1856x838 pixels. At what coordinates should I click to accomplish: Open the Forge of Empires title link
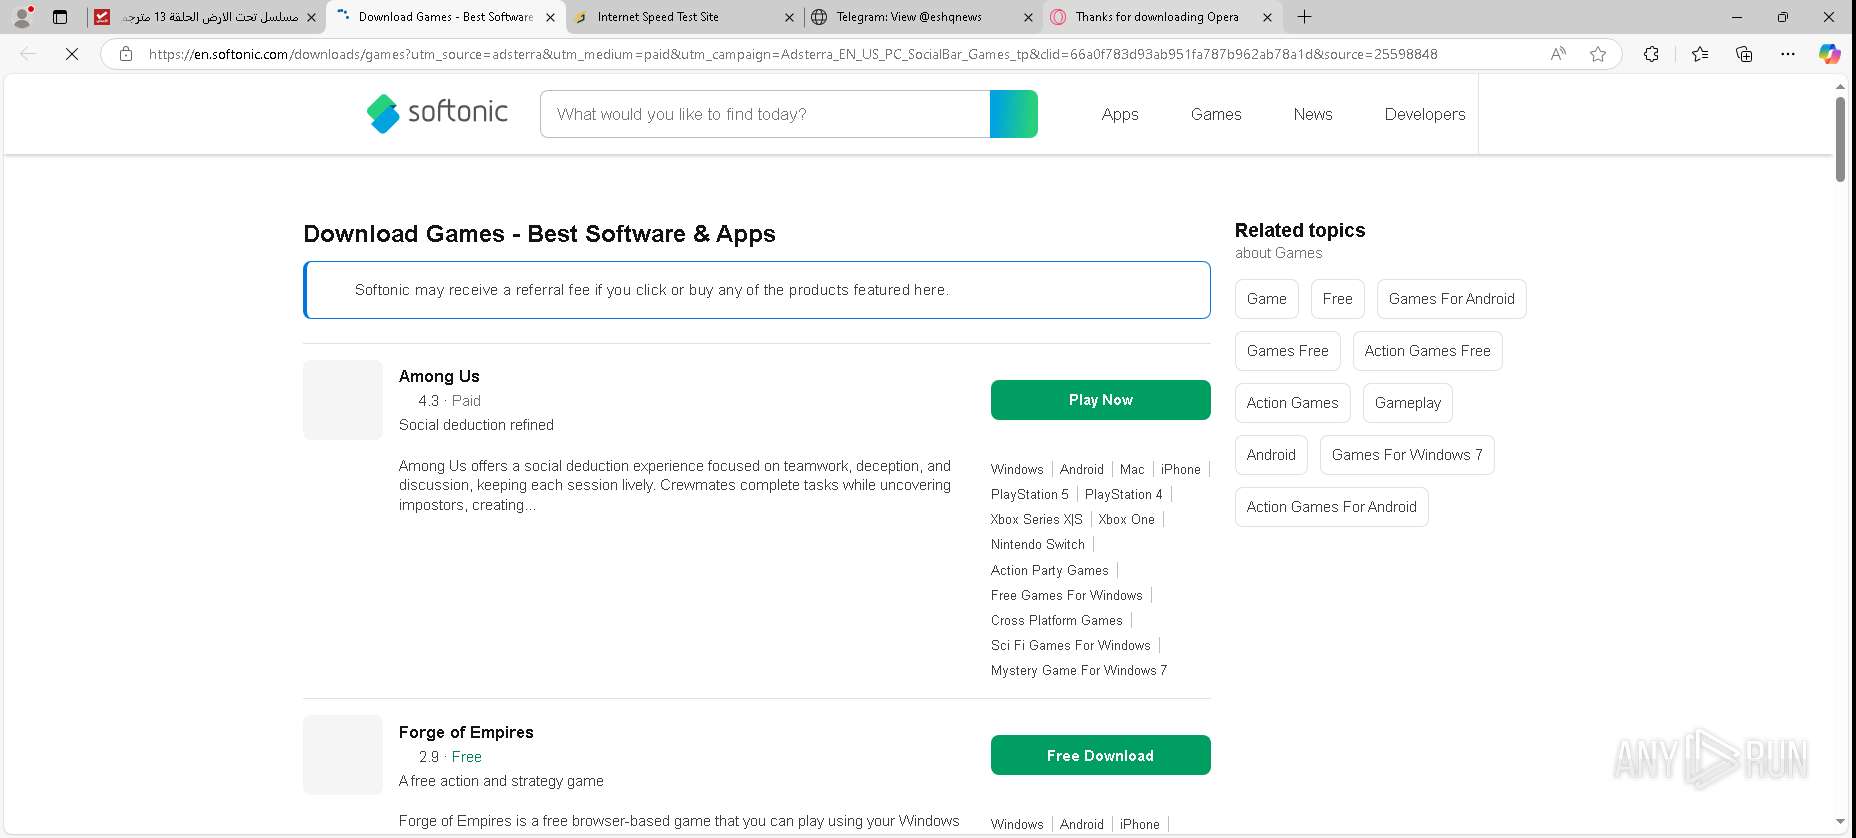tap(466, 732)
